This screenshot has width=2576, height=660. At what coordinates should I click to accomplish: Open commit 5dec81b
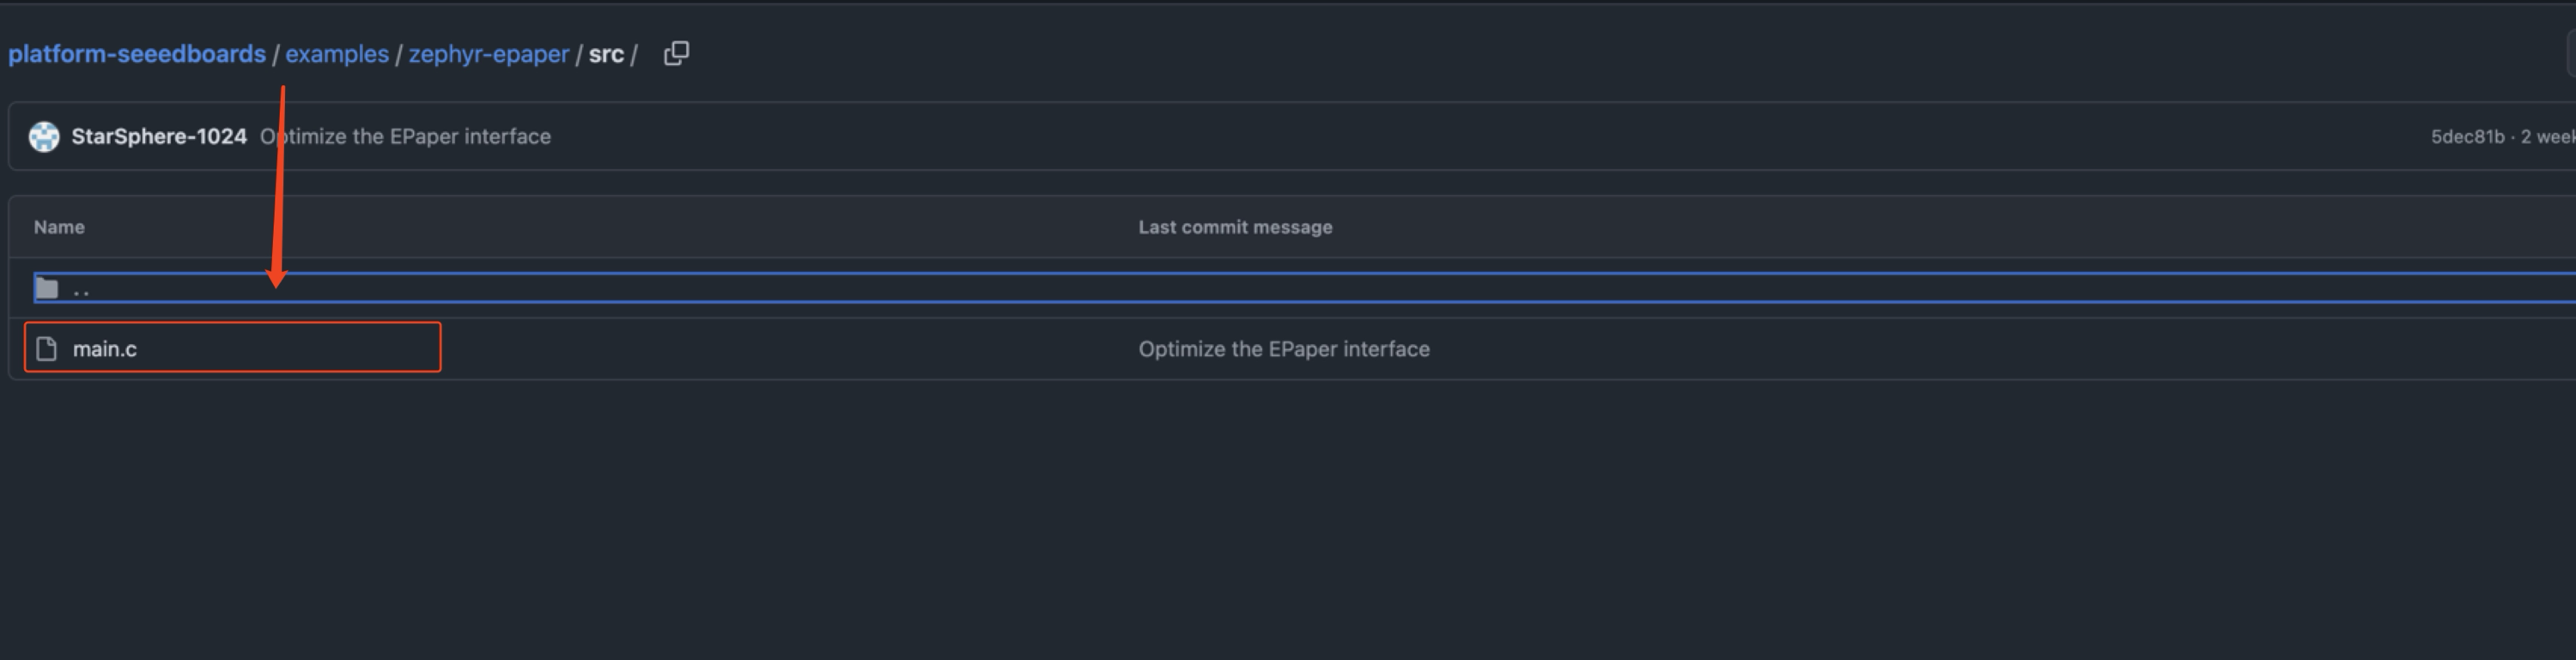(2468, 137)
